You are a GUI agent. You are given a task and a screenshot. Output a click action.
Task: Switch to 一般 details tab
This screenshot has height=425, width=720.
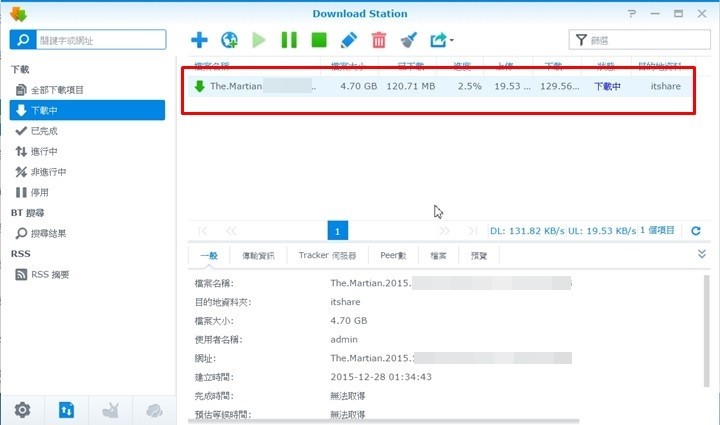coord(209,256)
